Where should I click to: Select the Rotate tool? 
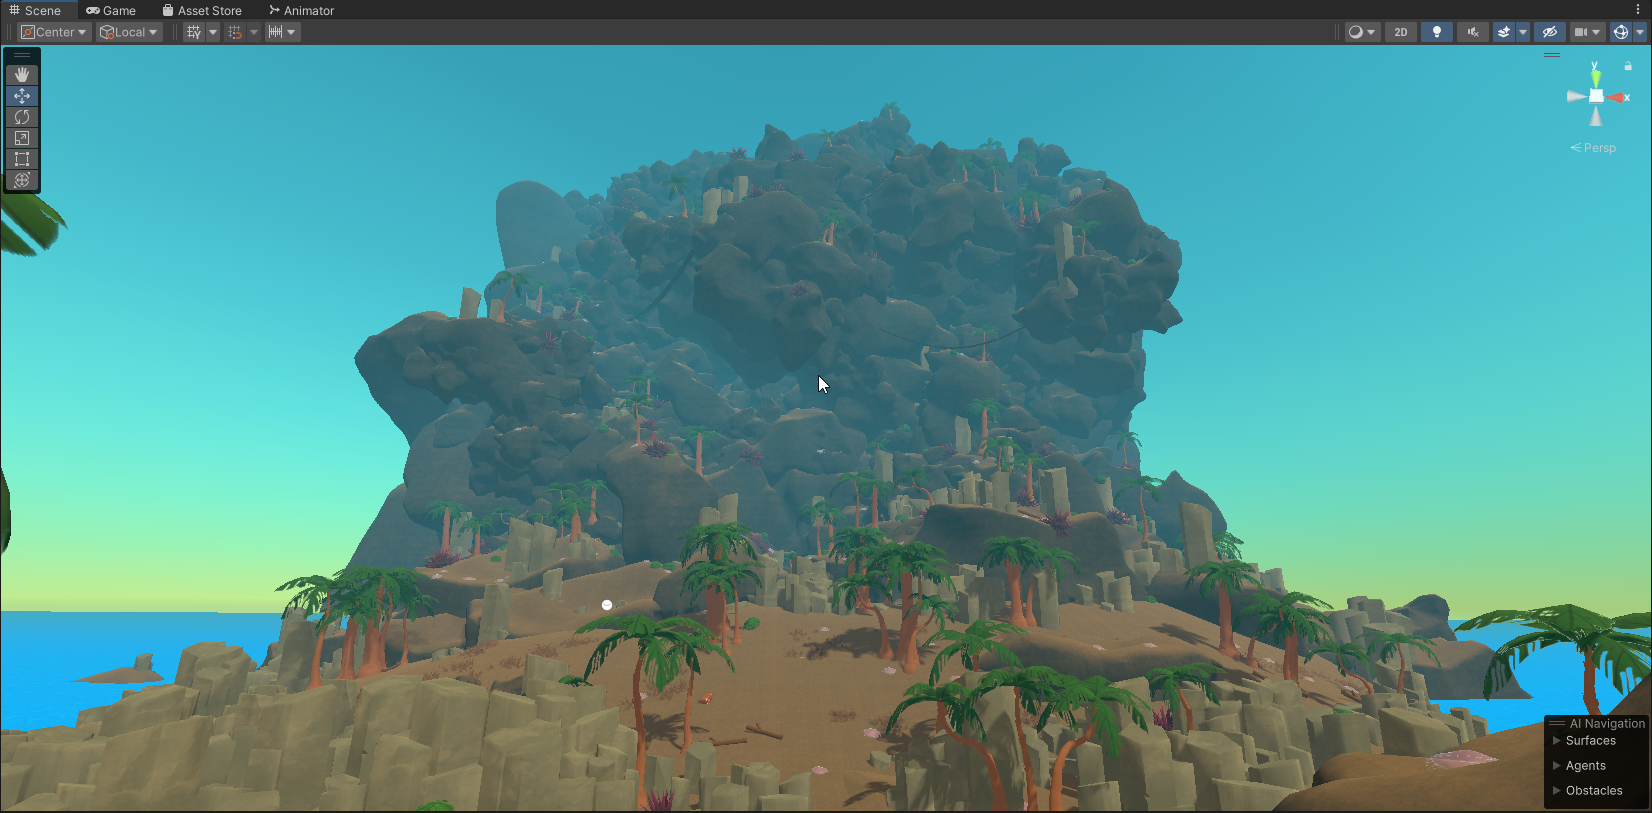(x=22, y=117)
